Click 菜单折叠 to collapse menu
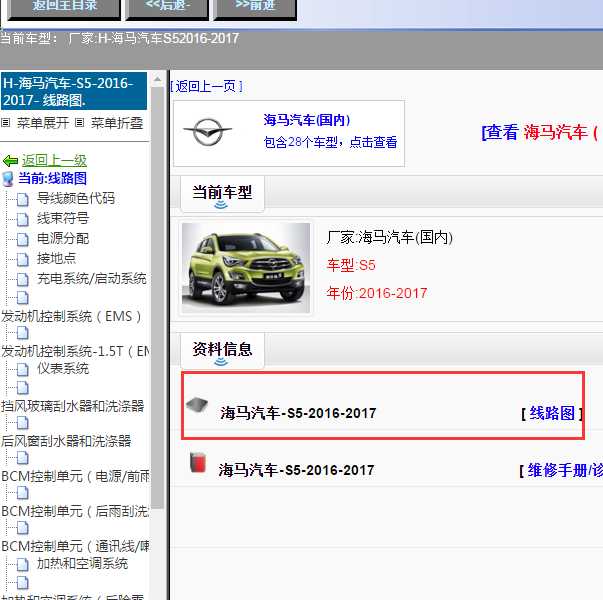This screenshot has width=603, height=600. [117, 123]
